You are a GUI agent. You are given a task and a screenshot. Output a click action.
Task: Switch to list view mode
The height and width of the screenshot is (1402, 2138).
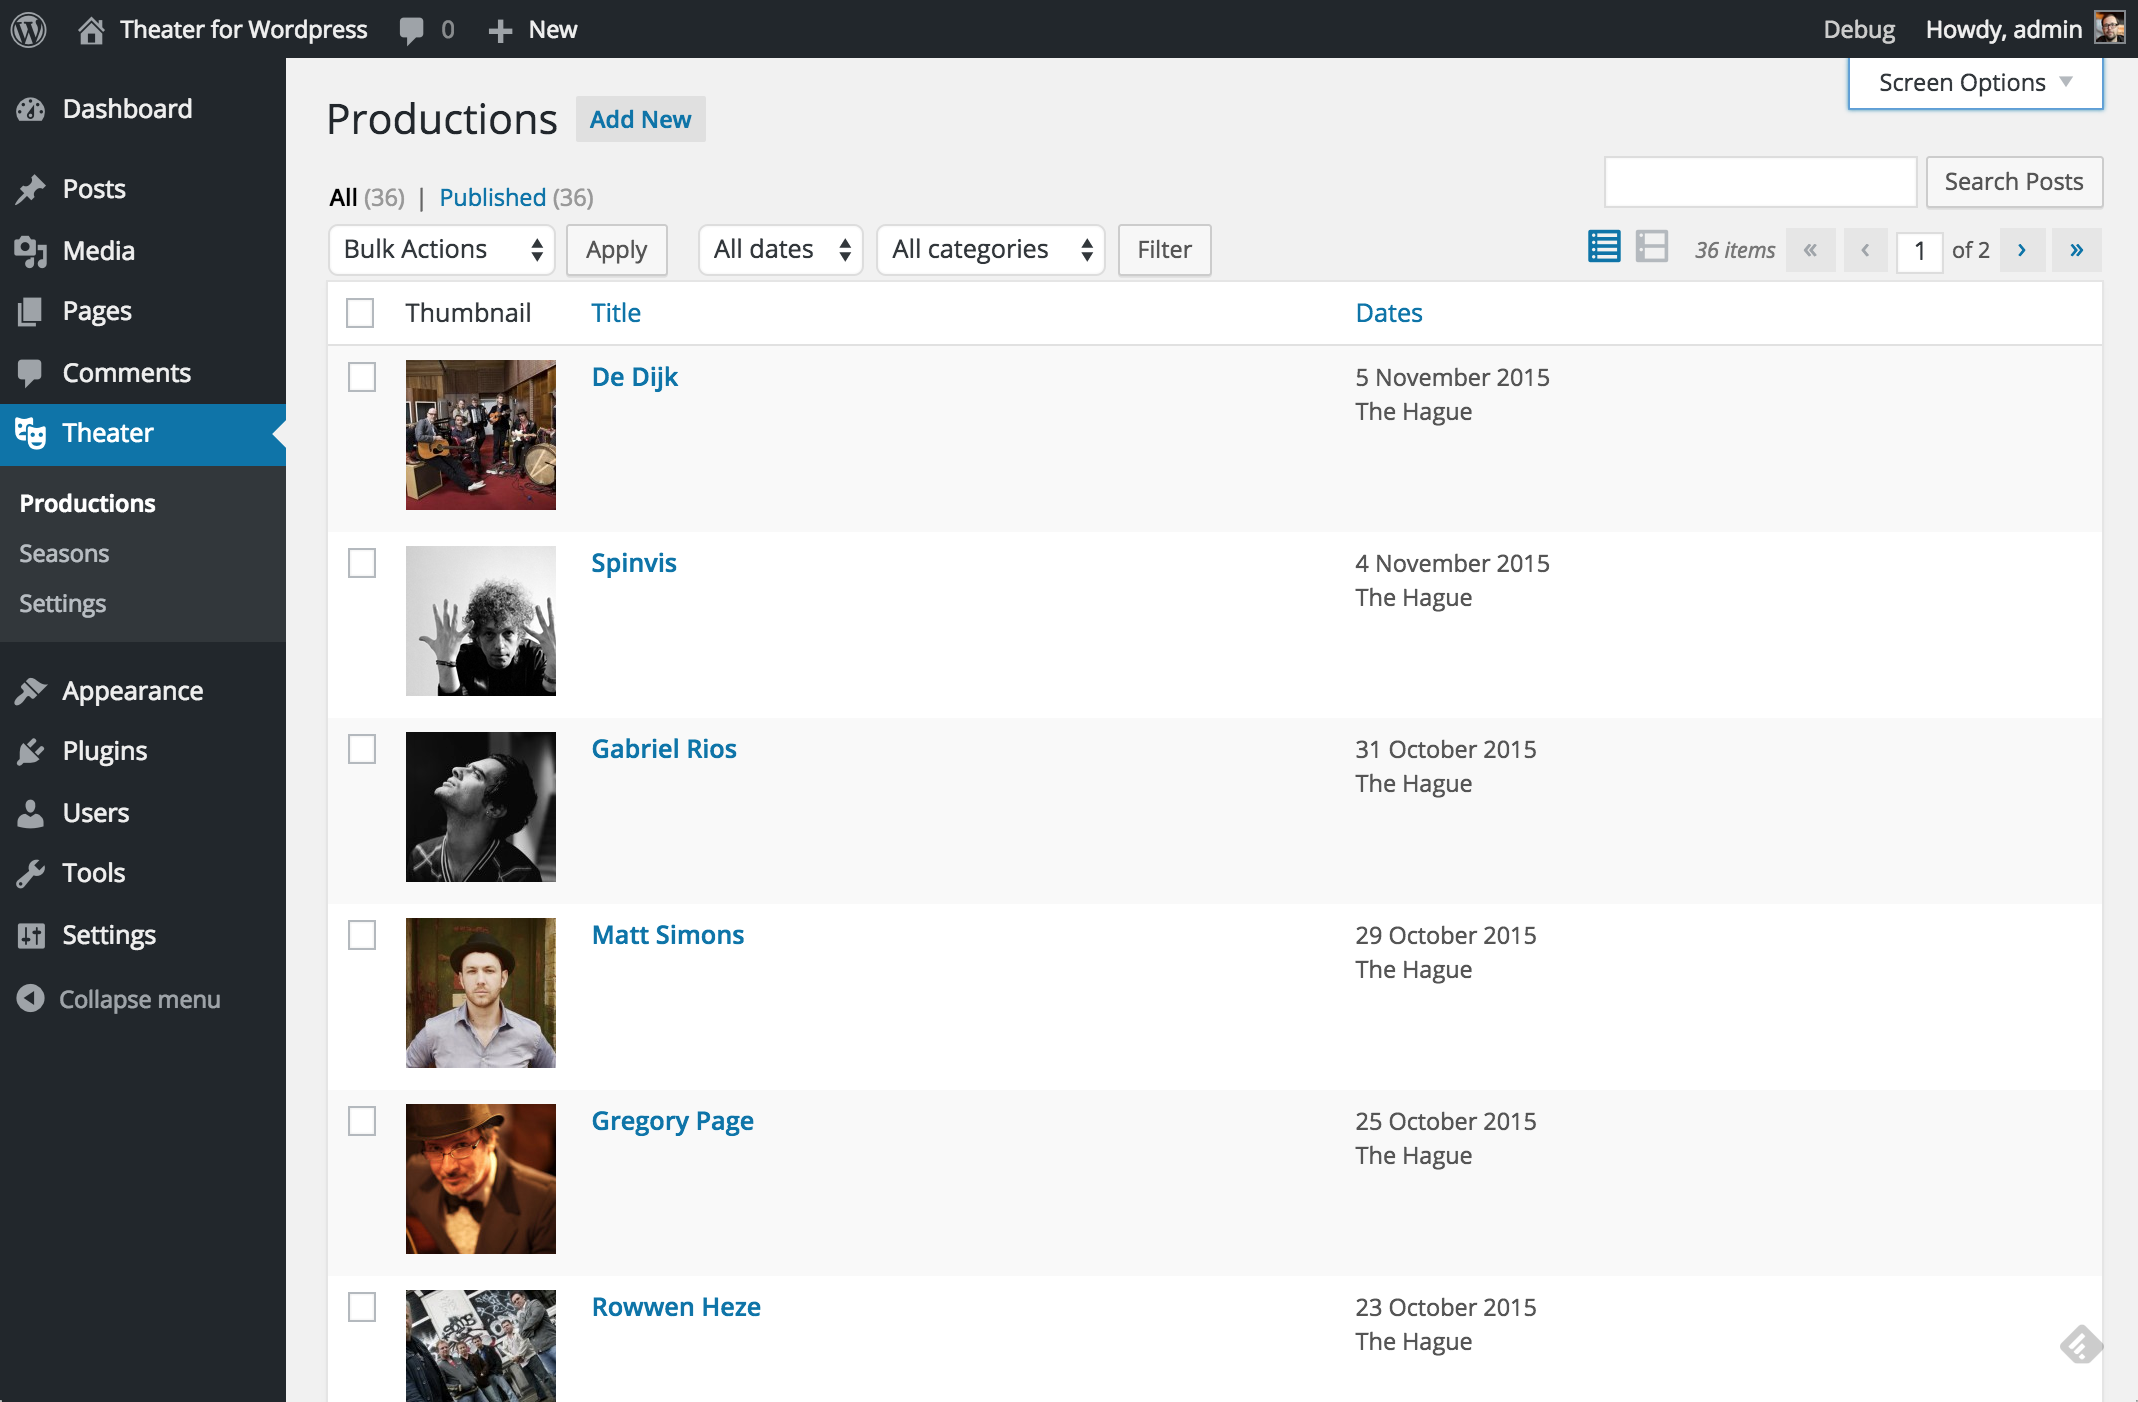(1604, 246)
